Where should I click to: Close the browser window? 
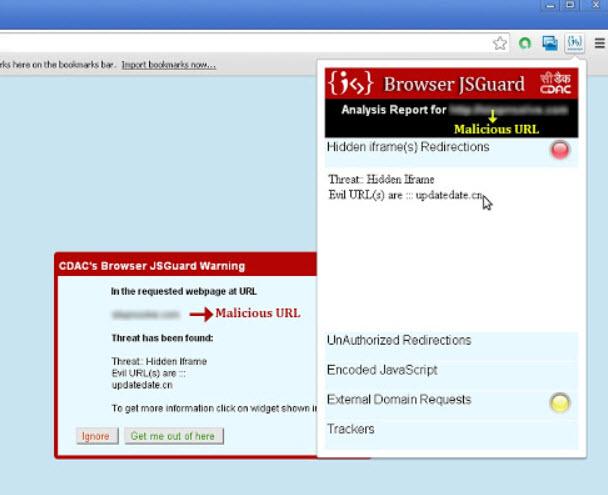[596, 5]
